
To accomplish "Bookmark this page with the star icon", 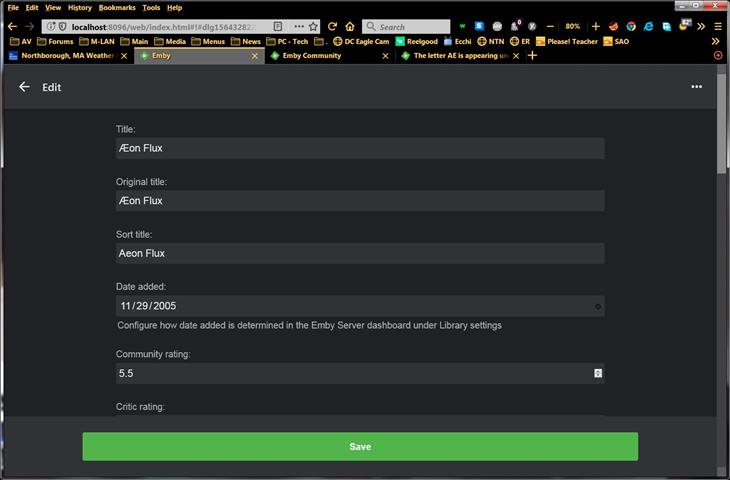I will pyautogui.click(x=313, y=27).
